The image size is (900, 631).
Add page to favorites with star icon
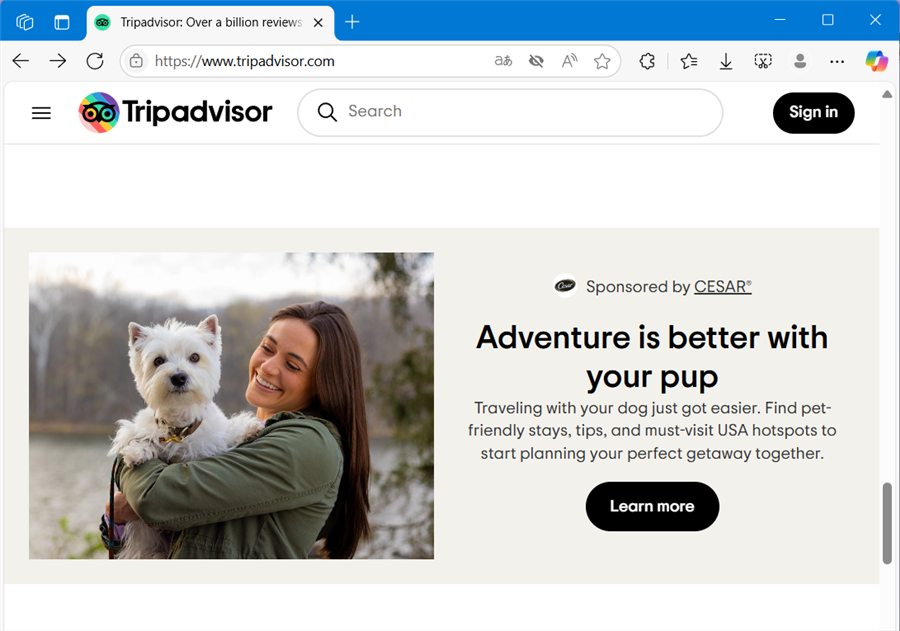602,61
